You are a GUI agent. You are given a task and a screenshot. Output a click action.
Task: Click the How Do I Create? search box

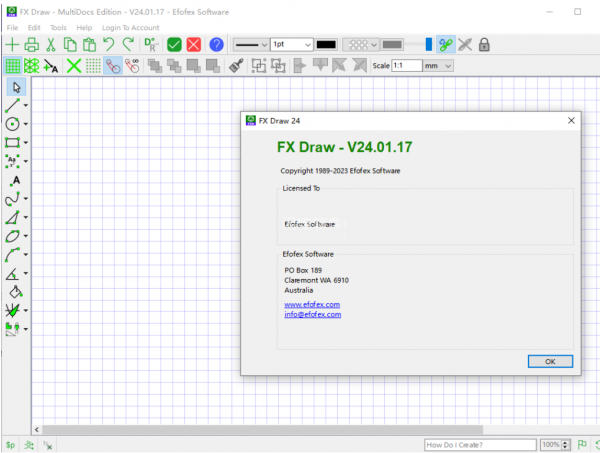click(480, 445)
